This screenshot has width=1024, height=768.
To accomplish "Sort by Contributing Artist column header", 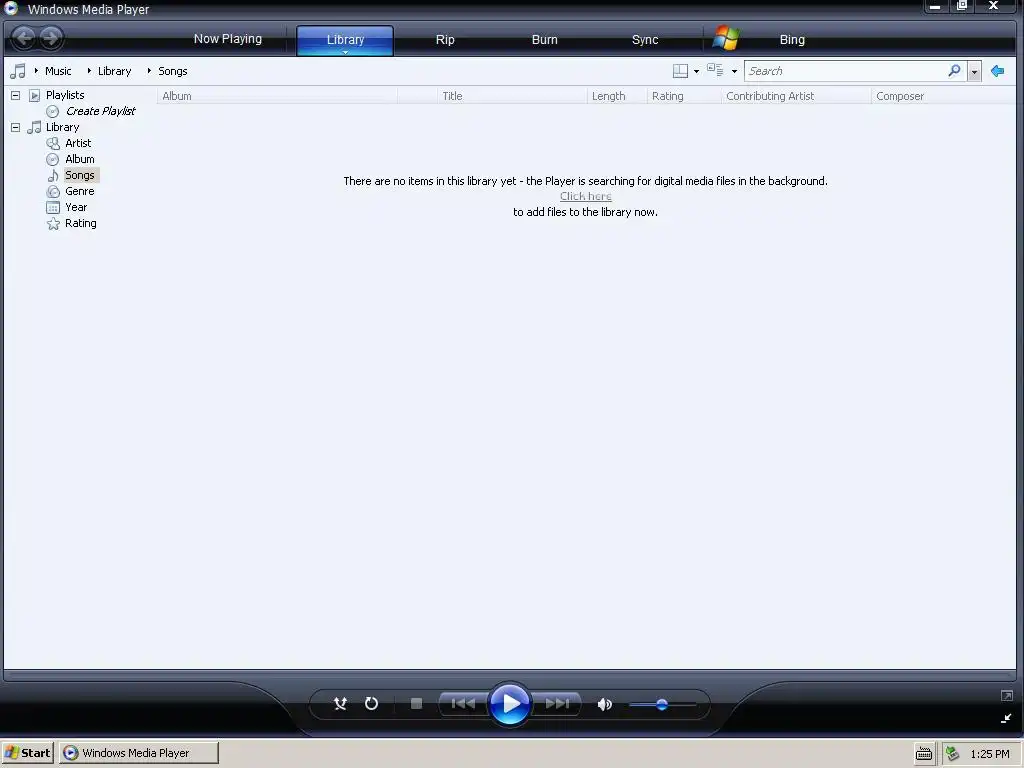I will (x=796, y=96).
